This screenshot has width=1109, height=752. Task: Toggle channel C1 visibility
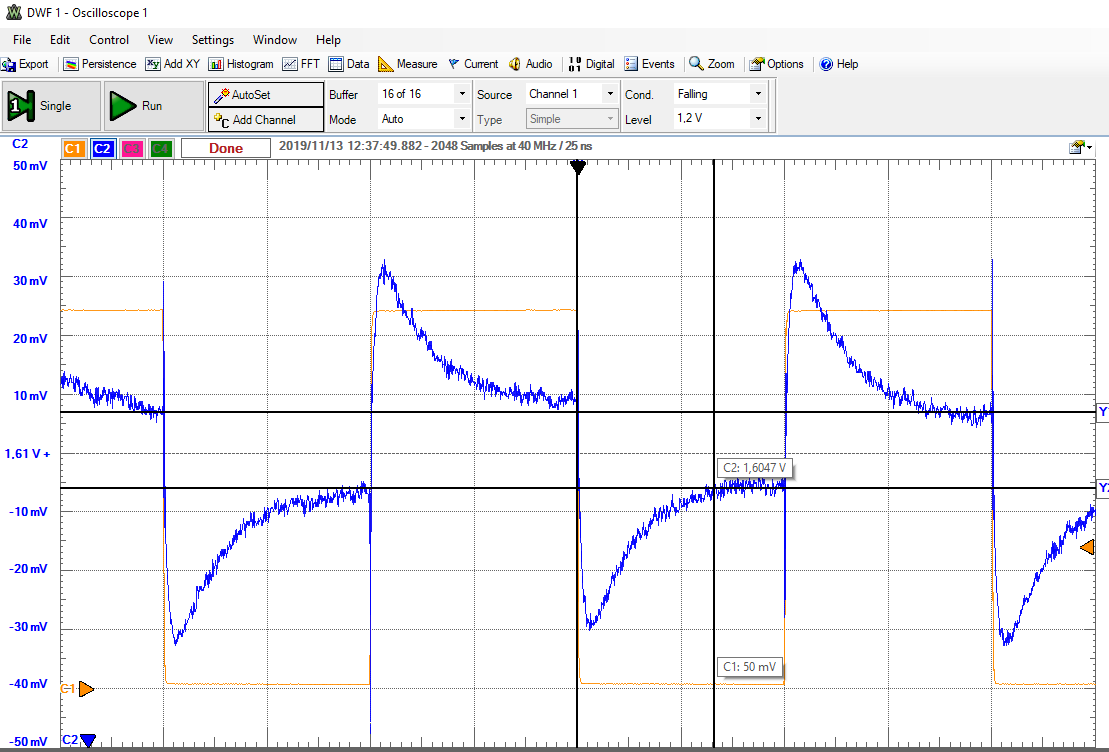[x=73, y=149]
